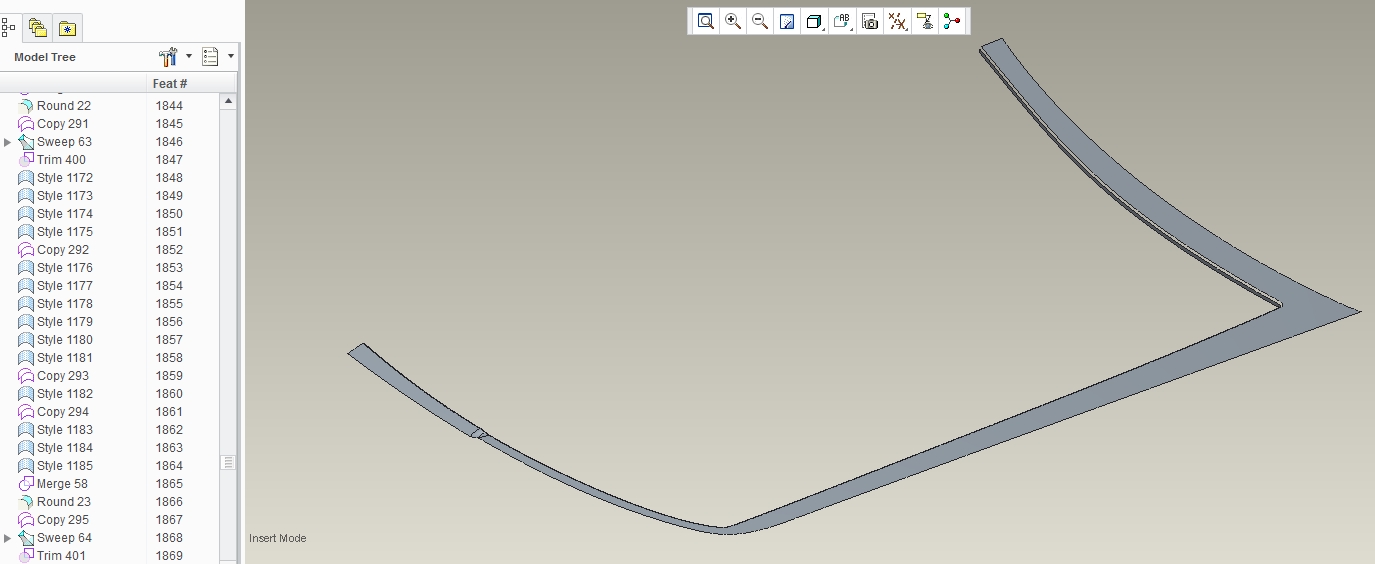
Task: Select the Copy 293 feature
Action: (63, 376)
